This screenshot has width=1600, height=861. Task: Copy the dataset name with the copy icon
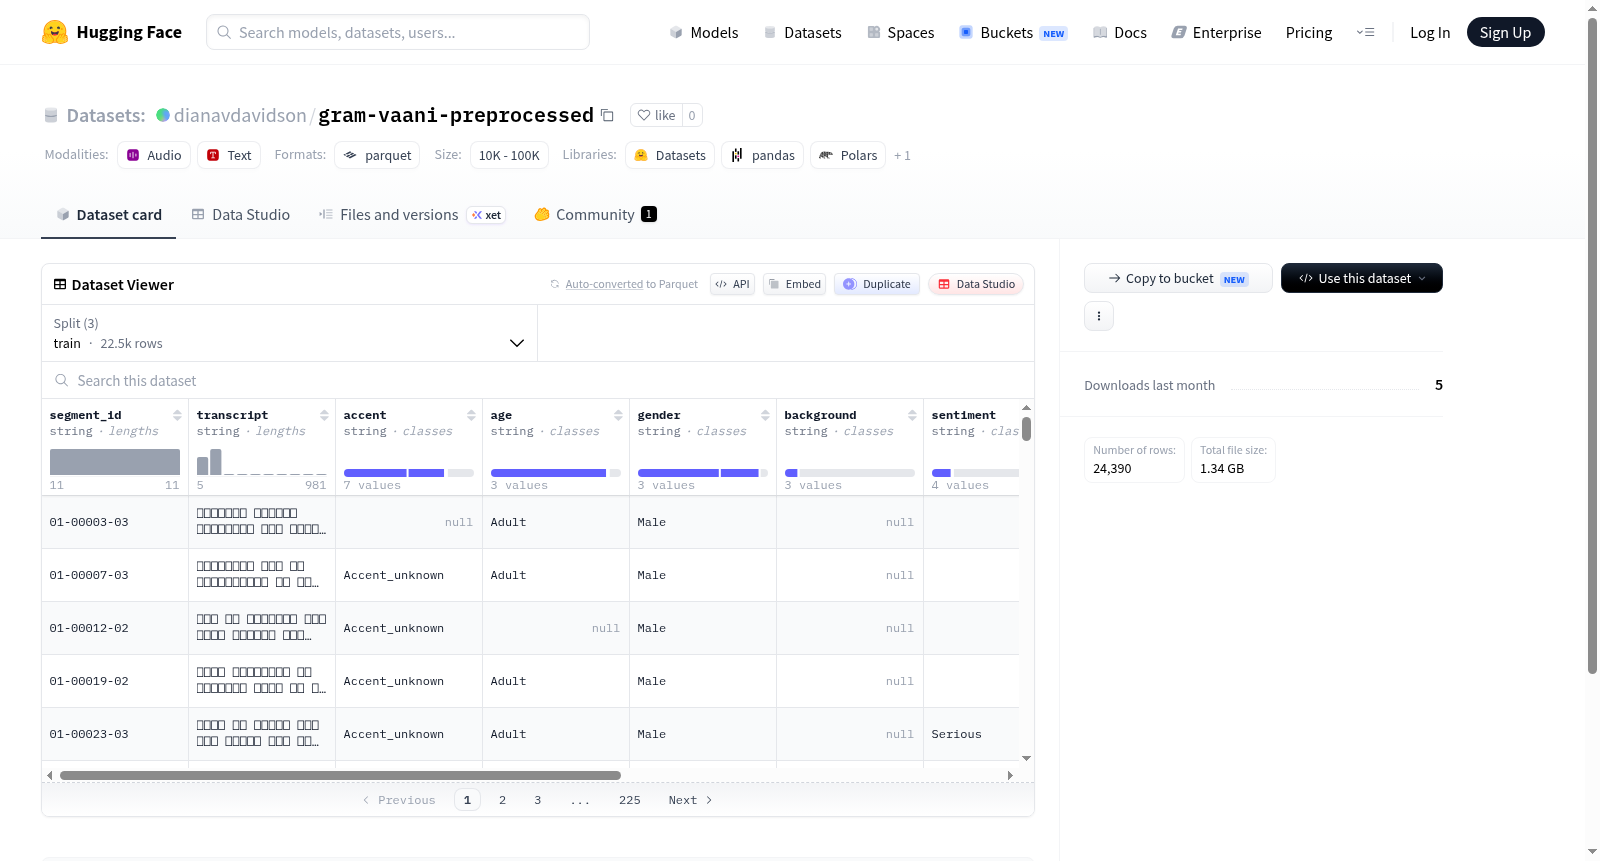point(607,115)
